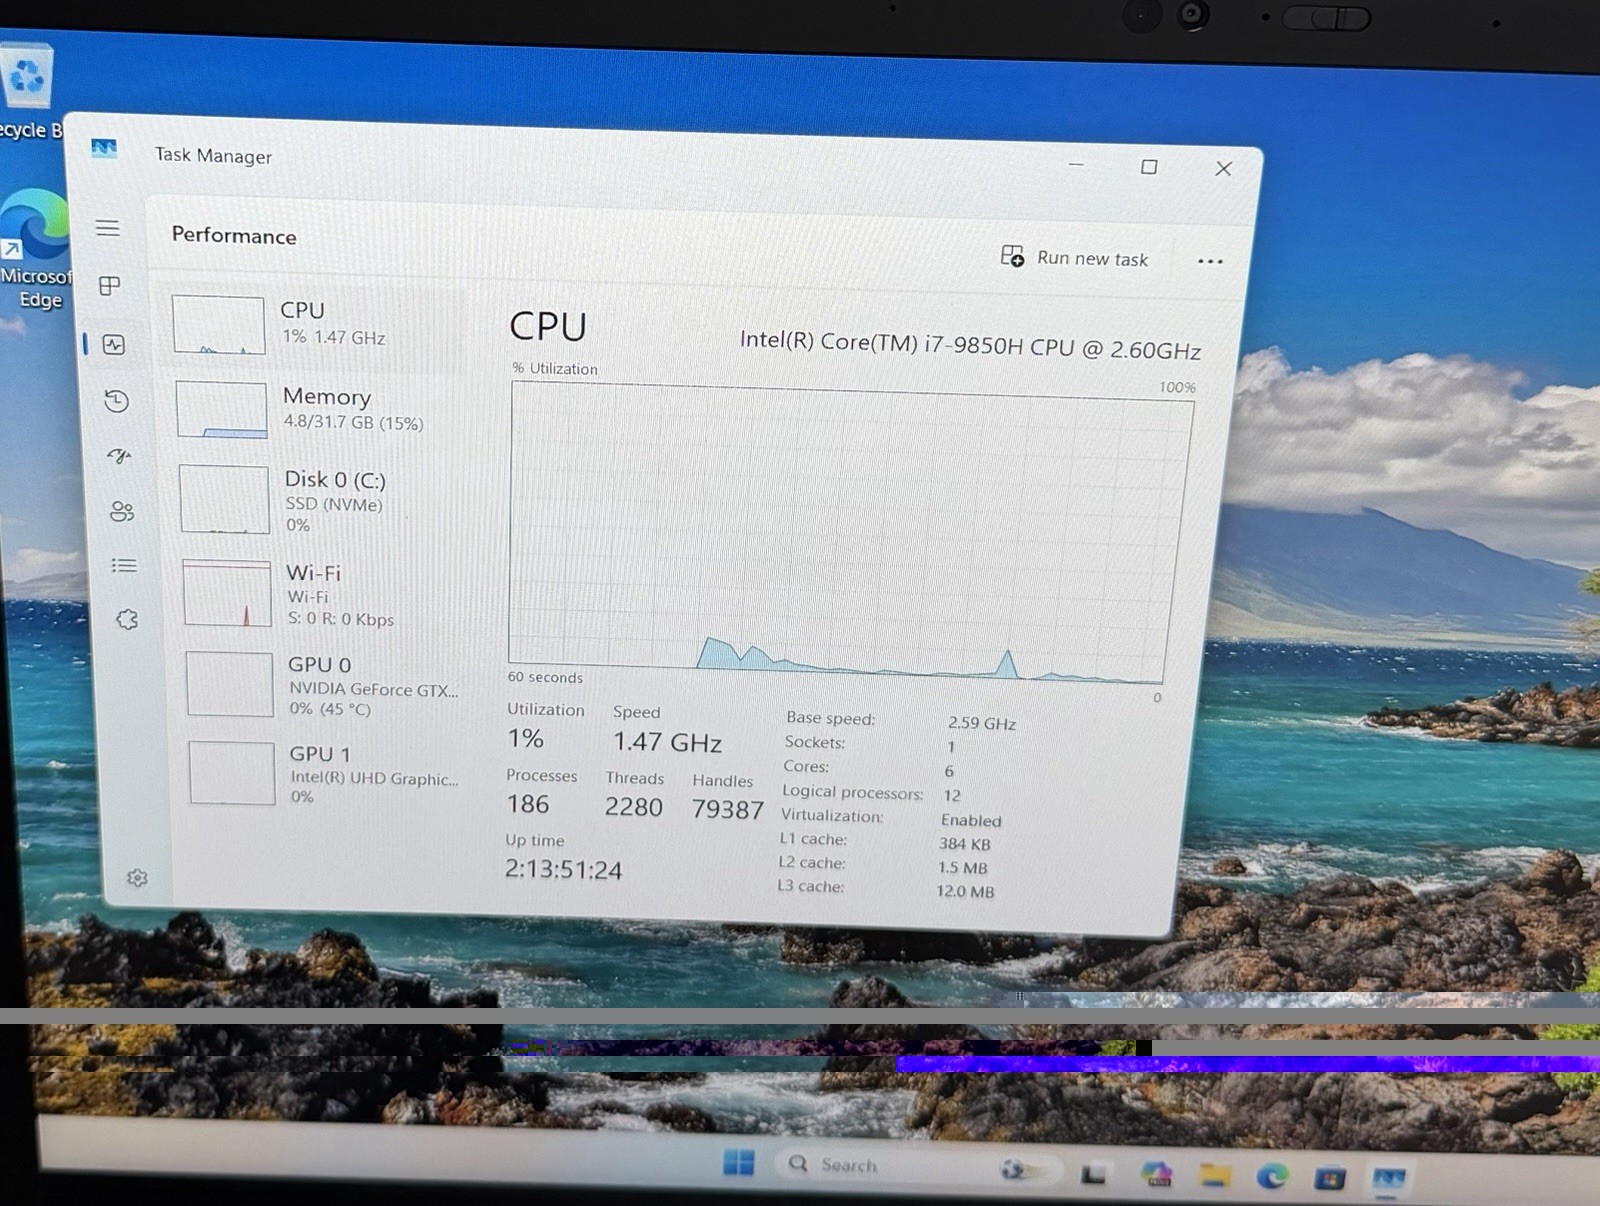Select Microsoft Edge desktop shortcut
This screenshot has height=1206, width=1600.
pyautogui.click(x=35, y=250)
